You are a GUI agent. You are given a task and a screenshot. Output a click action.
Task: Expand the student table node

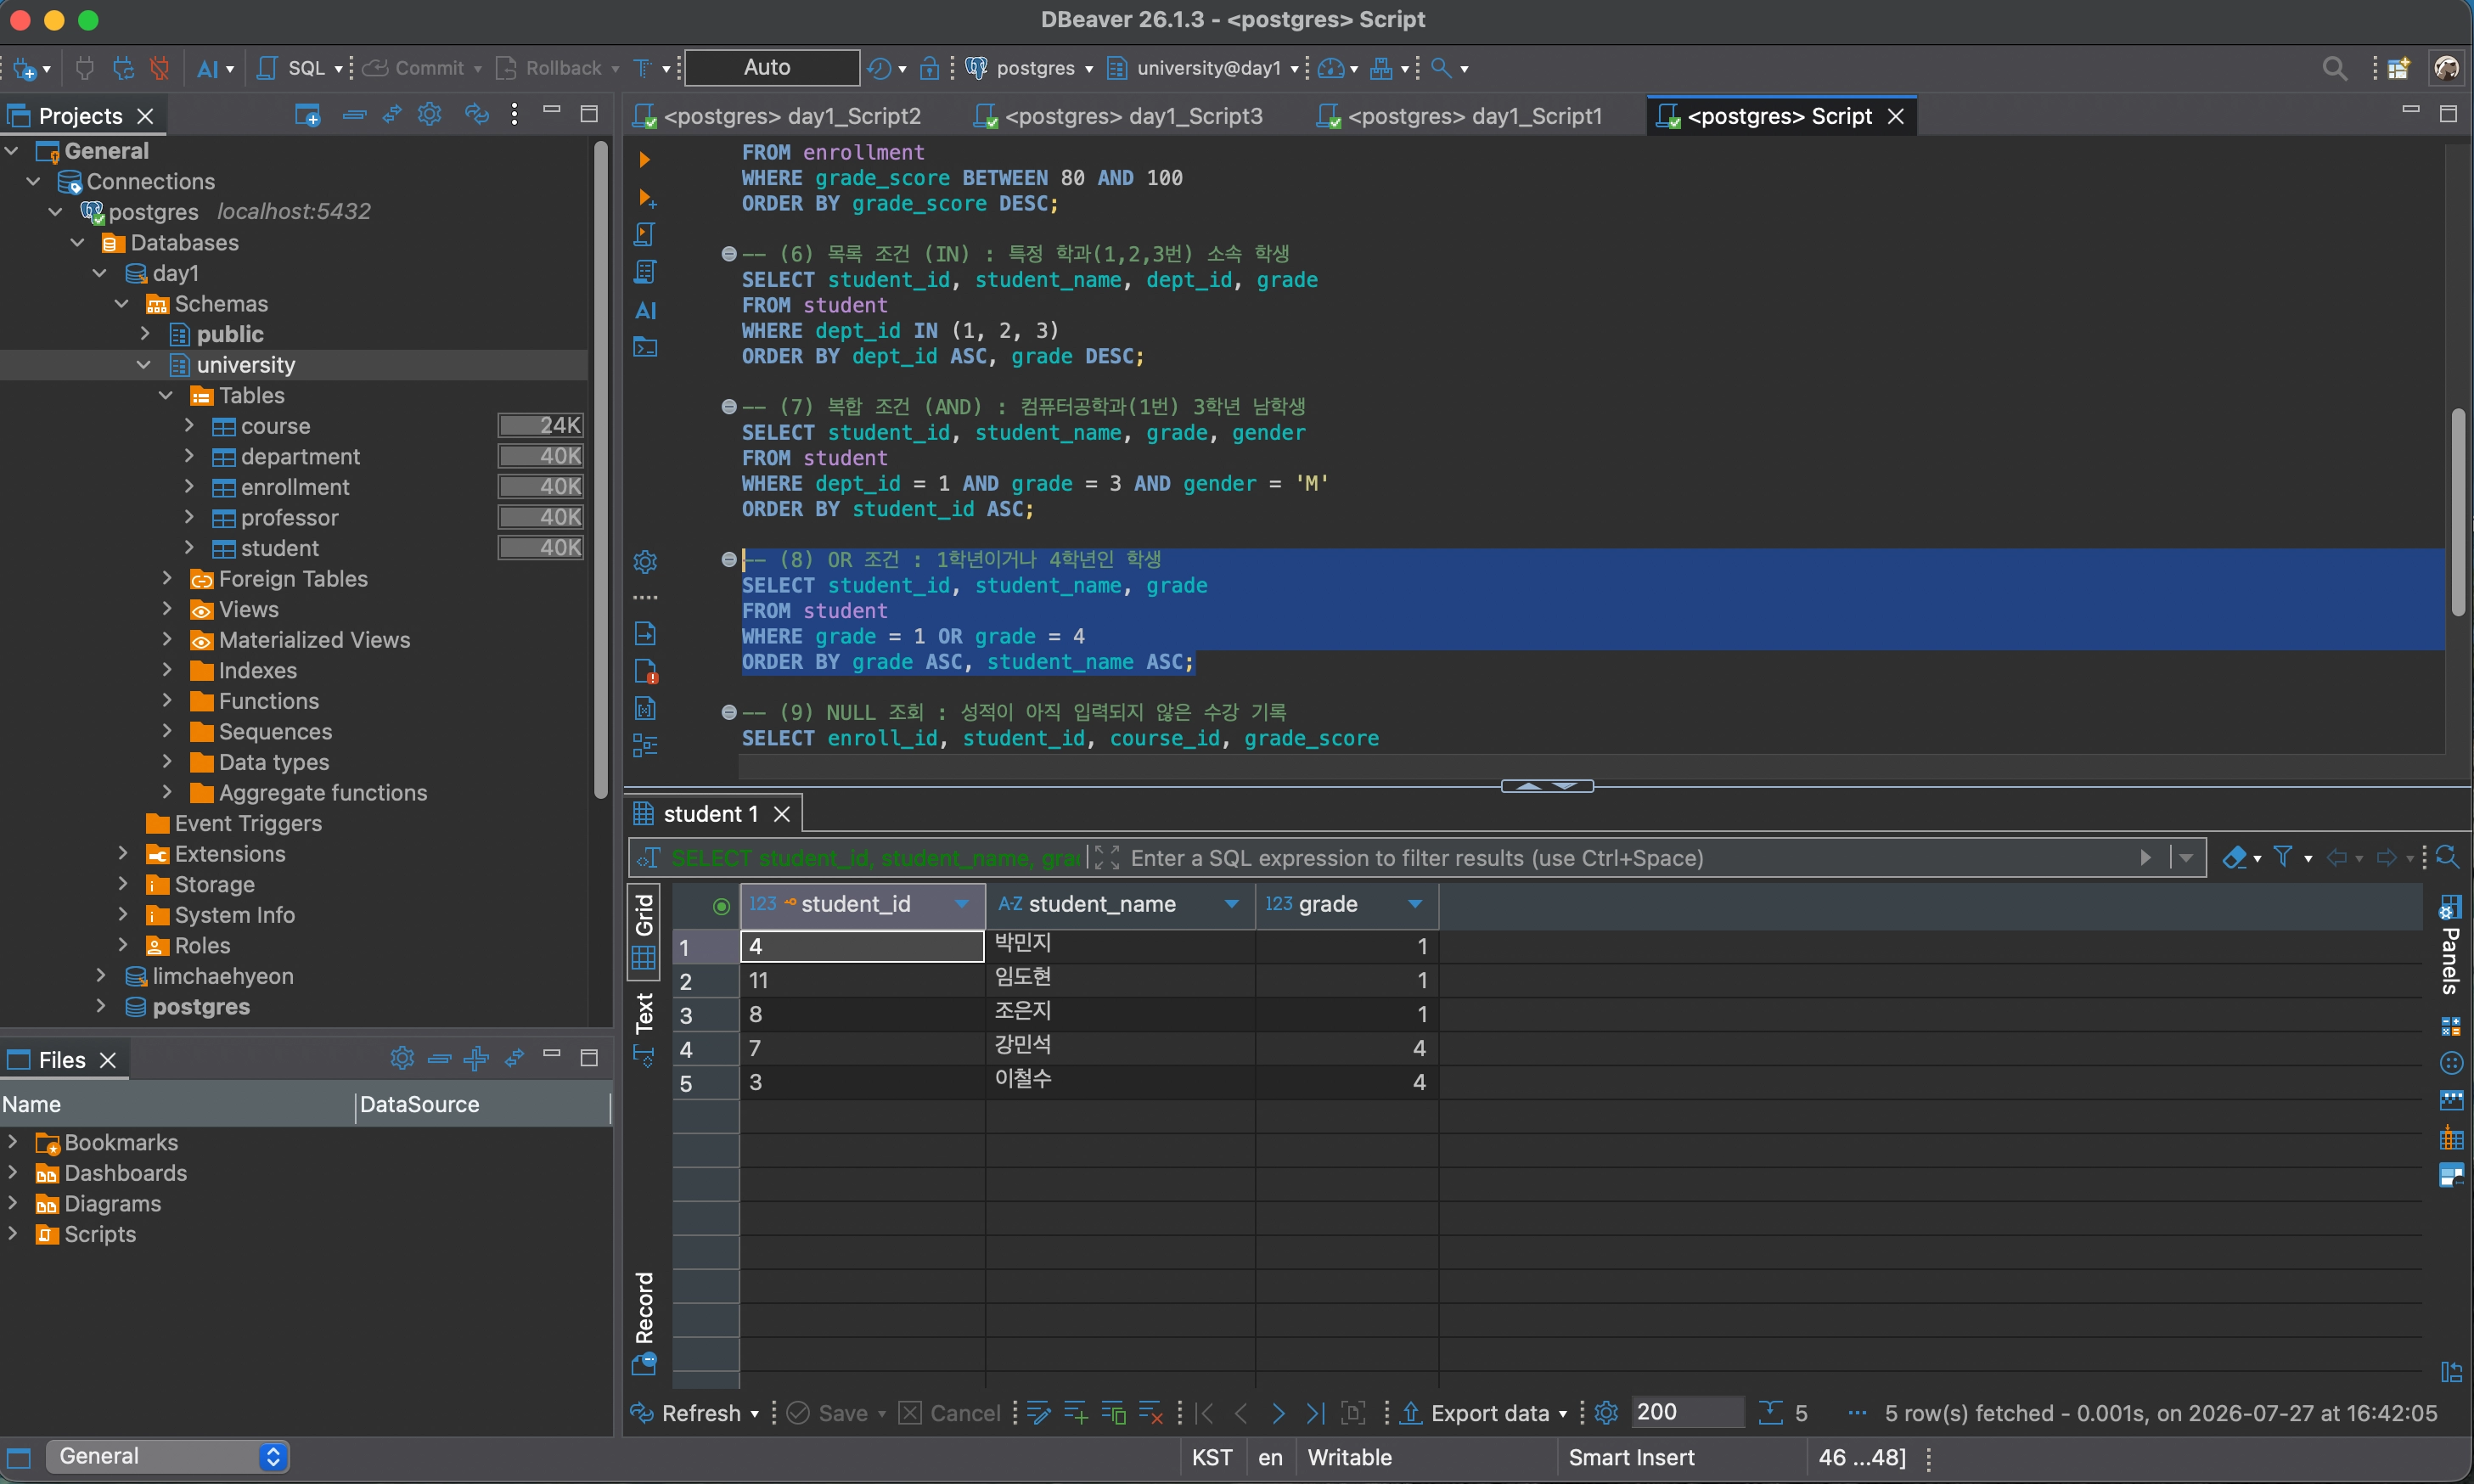click(189, 548)
